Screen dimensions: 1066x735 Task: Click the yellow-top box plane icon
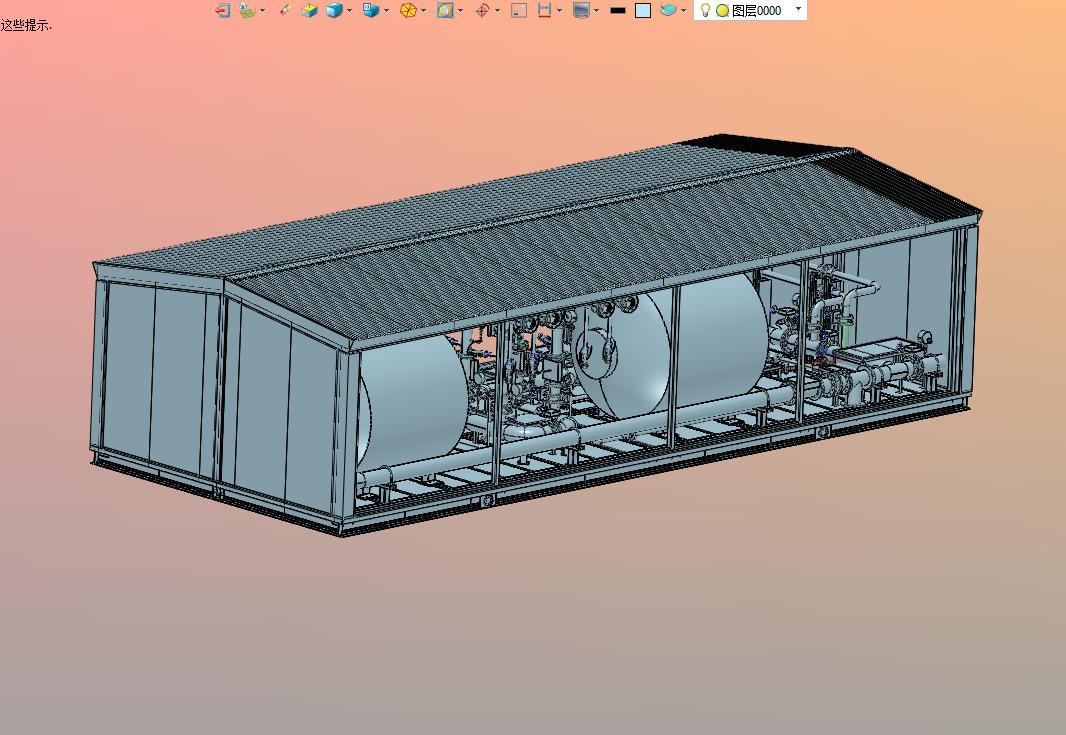(x=309, y=10)
